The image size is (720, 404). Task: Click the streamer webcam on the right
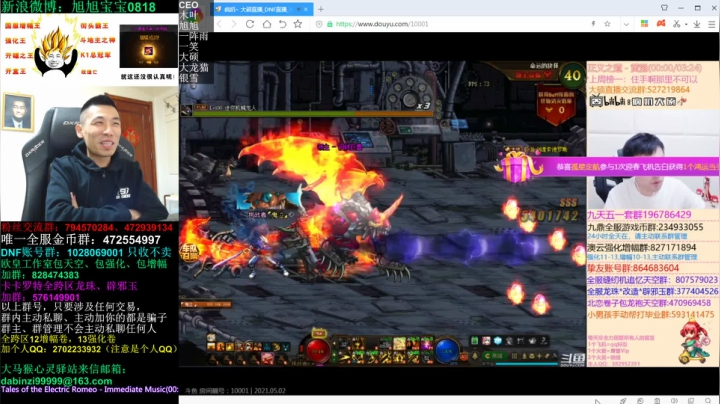pos(652,160)
